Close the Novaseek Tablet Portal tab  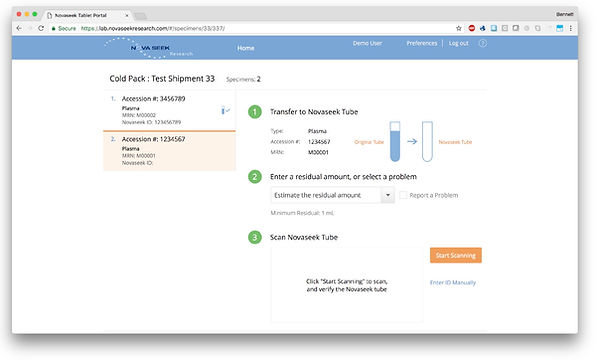point(127,15)
